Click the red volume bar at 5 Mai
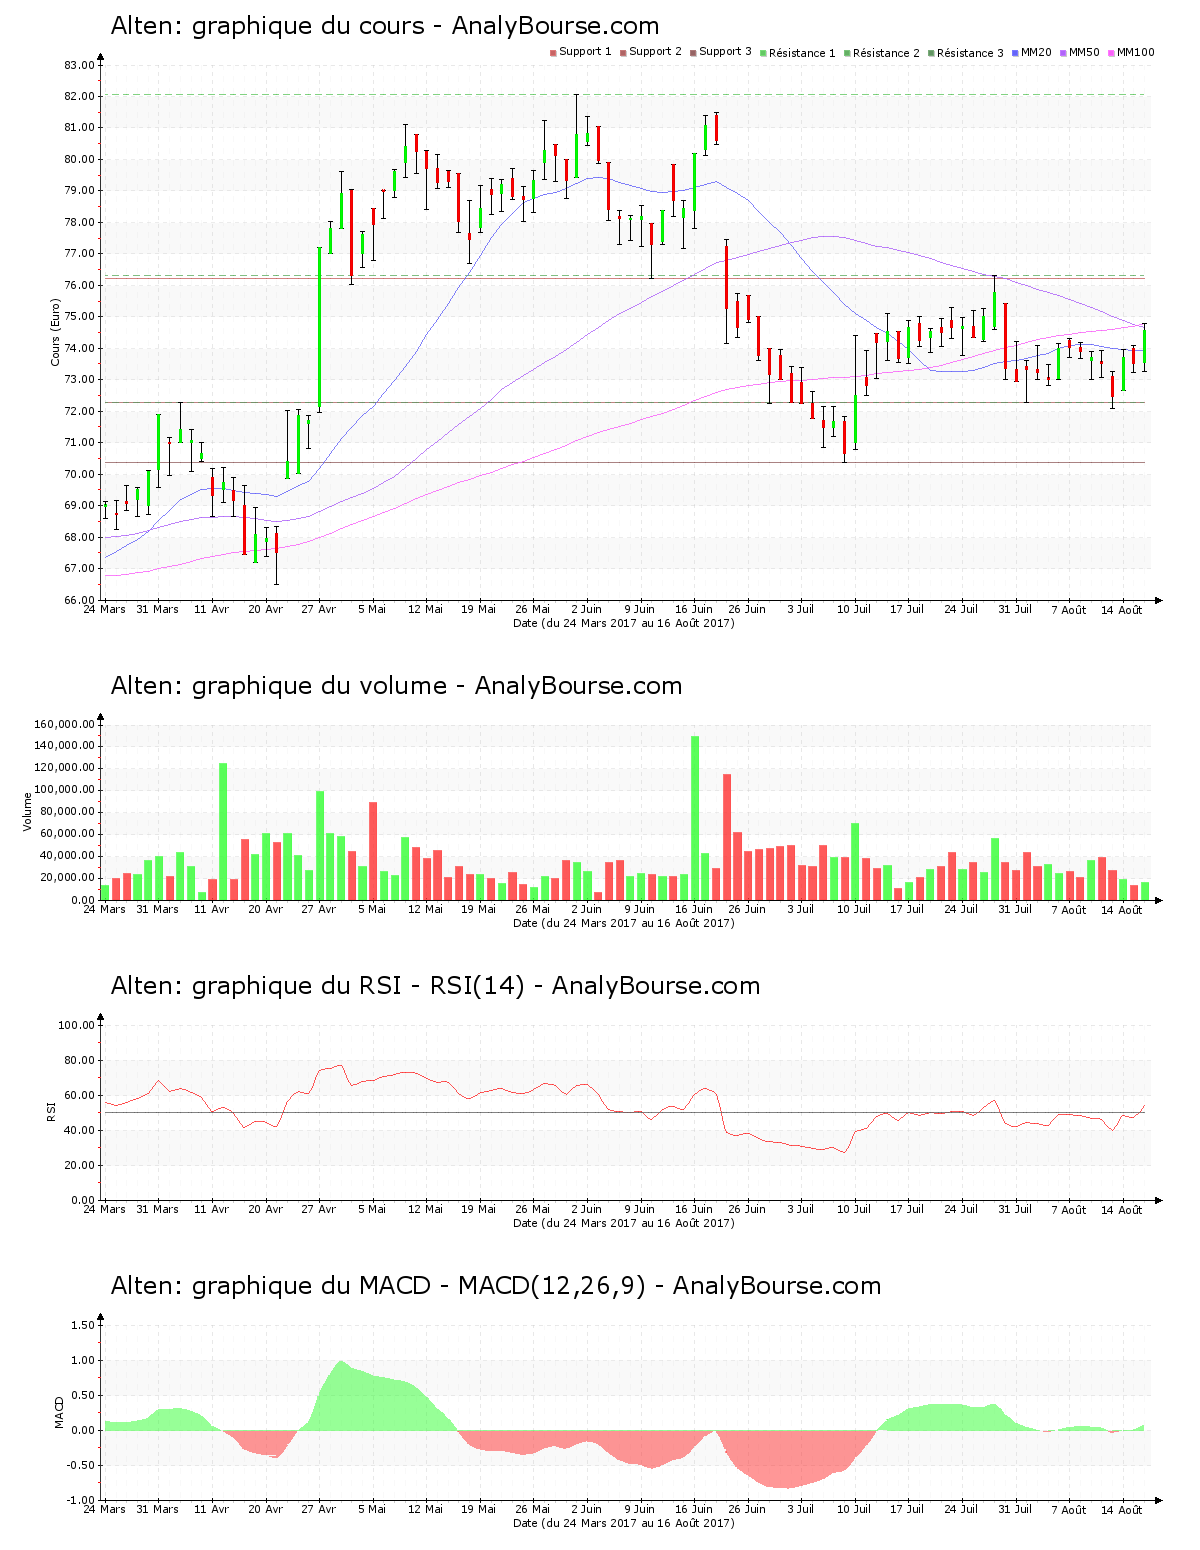The width and height of the screenshot is (1200, 1550). tap(373, 851)
